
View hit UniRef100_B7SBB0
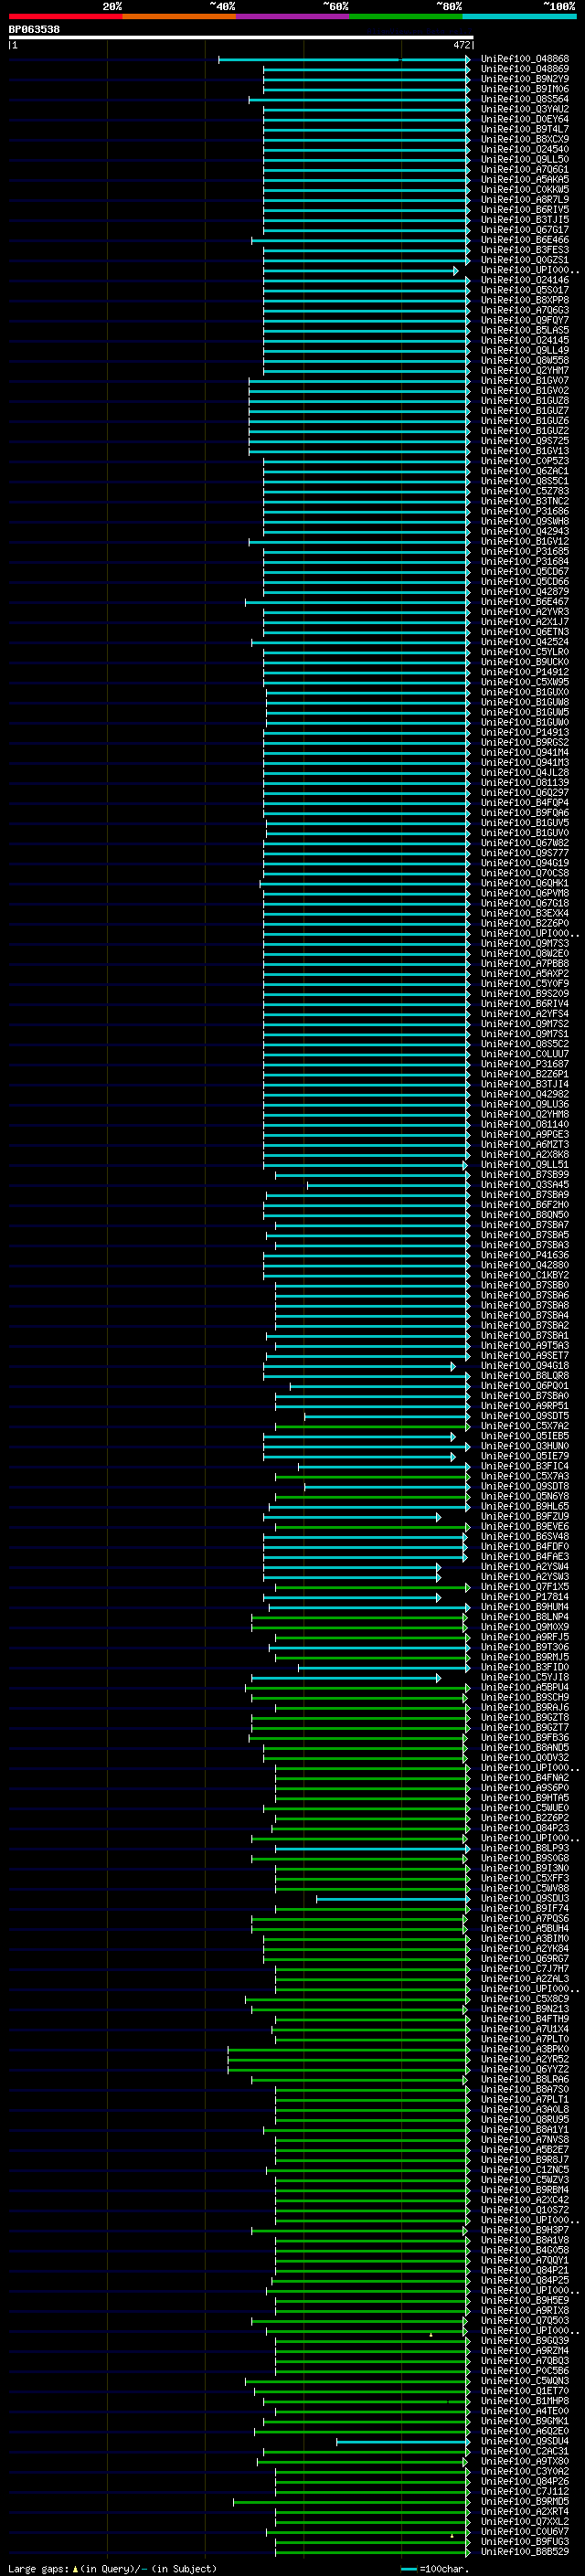524,1284
